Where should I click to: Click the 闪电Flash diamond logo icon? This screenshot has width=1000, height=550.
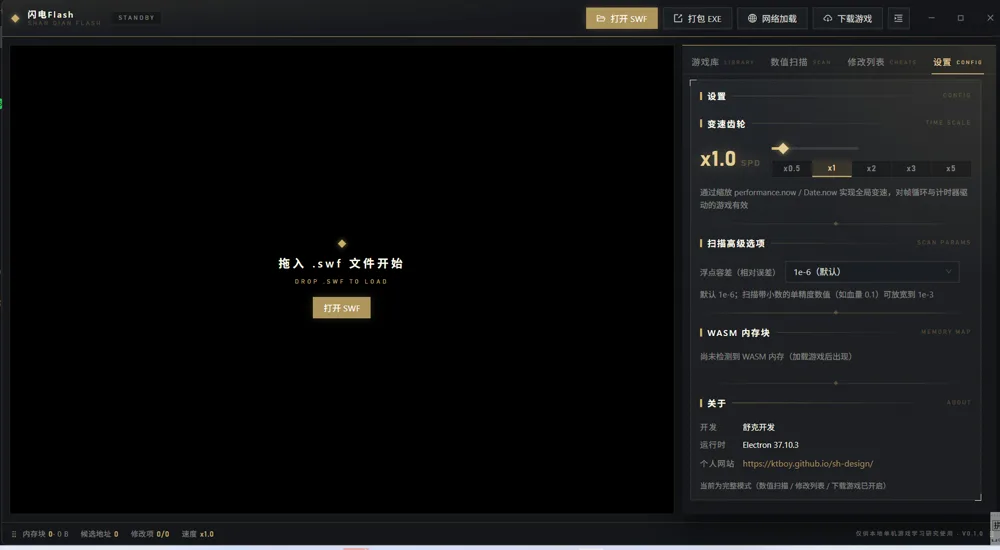click(15, 19)
